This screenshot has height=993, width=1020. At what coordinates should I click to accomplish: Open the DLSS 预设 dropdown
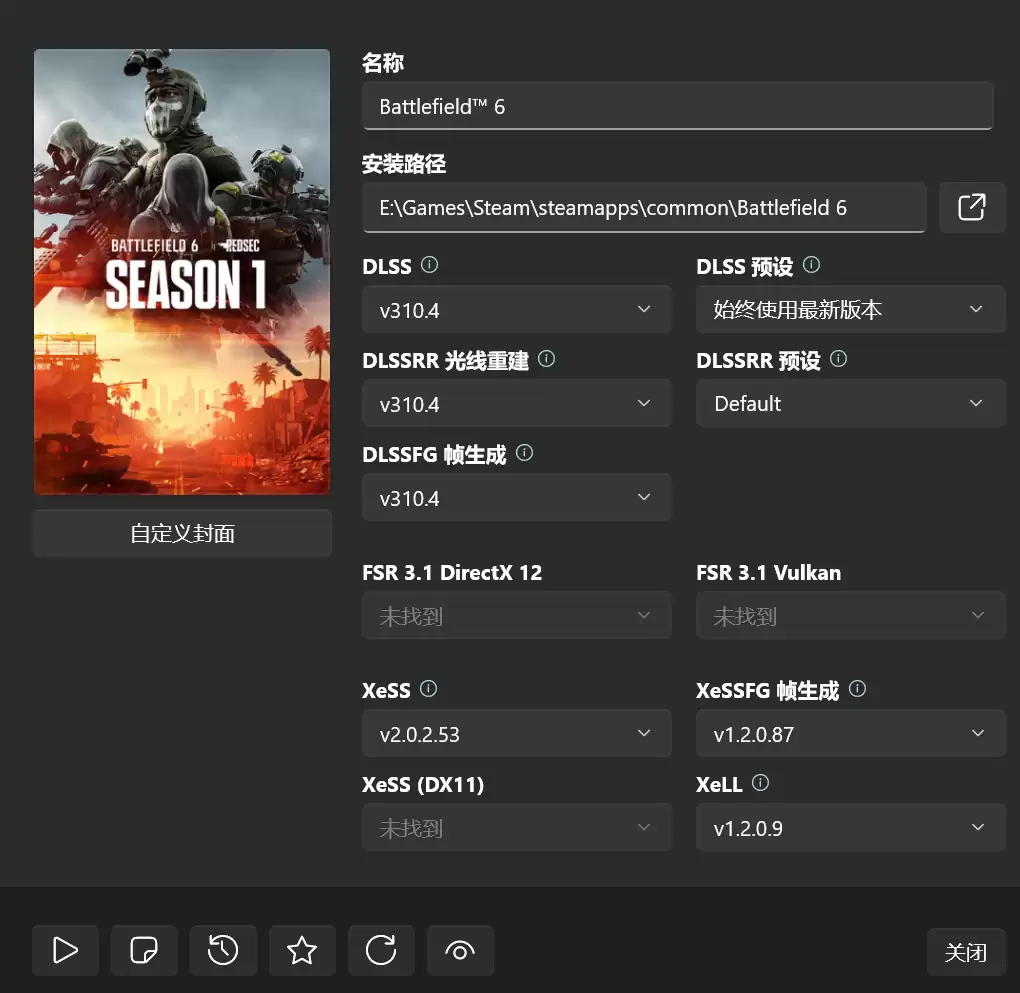[850, 310]
